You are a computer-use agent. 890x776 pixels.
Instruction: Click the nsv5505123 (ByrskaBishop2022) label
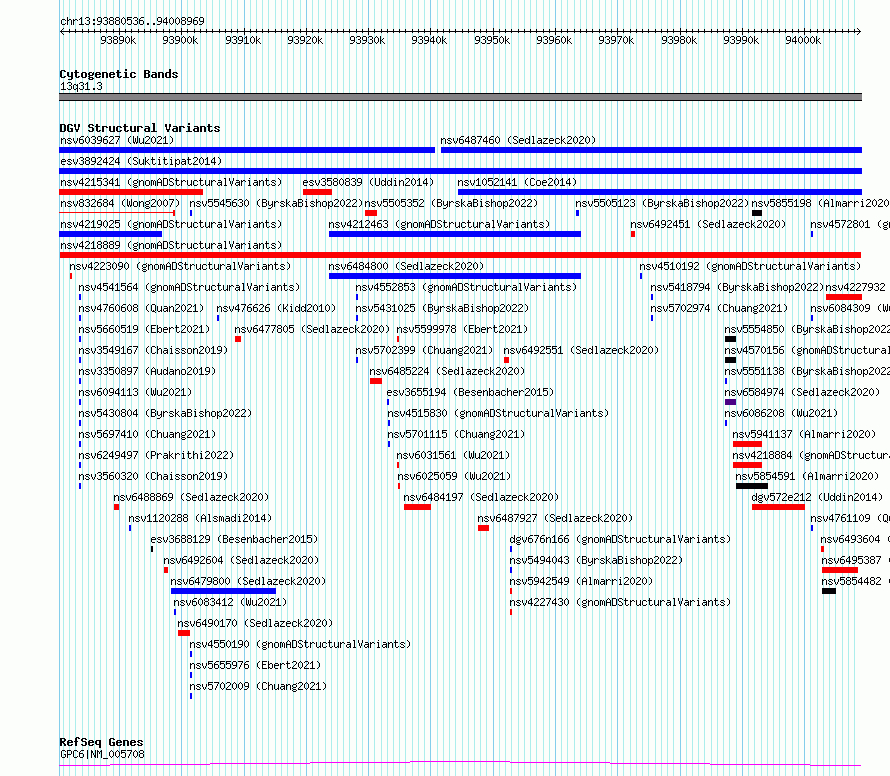(x=662, y=203)
